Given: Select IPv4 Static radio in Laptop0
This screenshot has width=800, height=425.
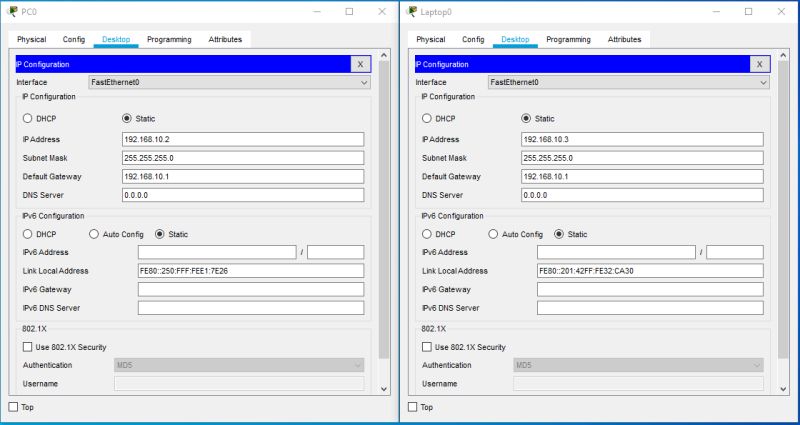Looking at the screenshot, I should [x=526, y=118].
